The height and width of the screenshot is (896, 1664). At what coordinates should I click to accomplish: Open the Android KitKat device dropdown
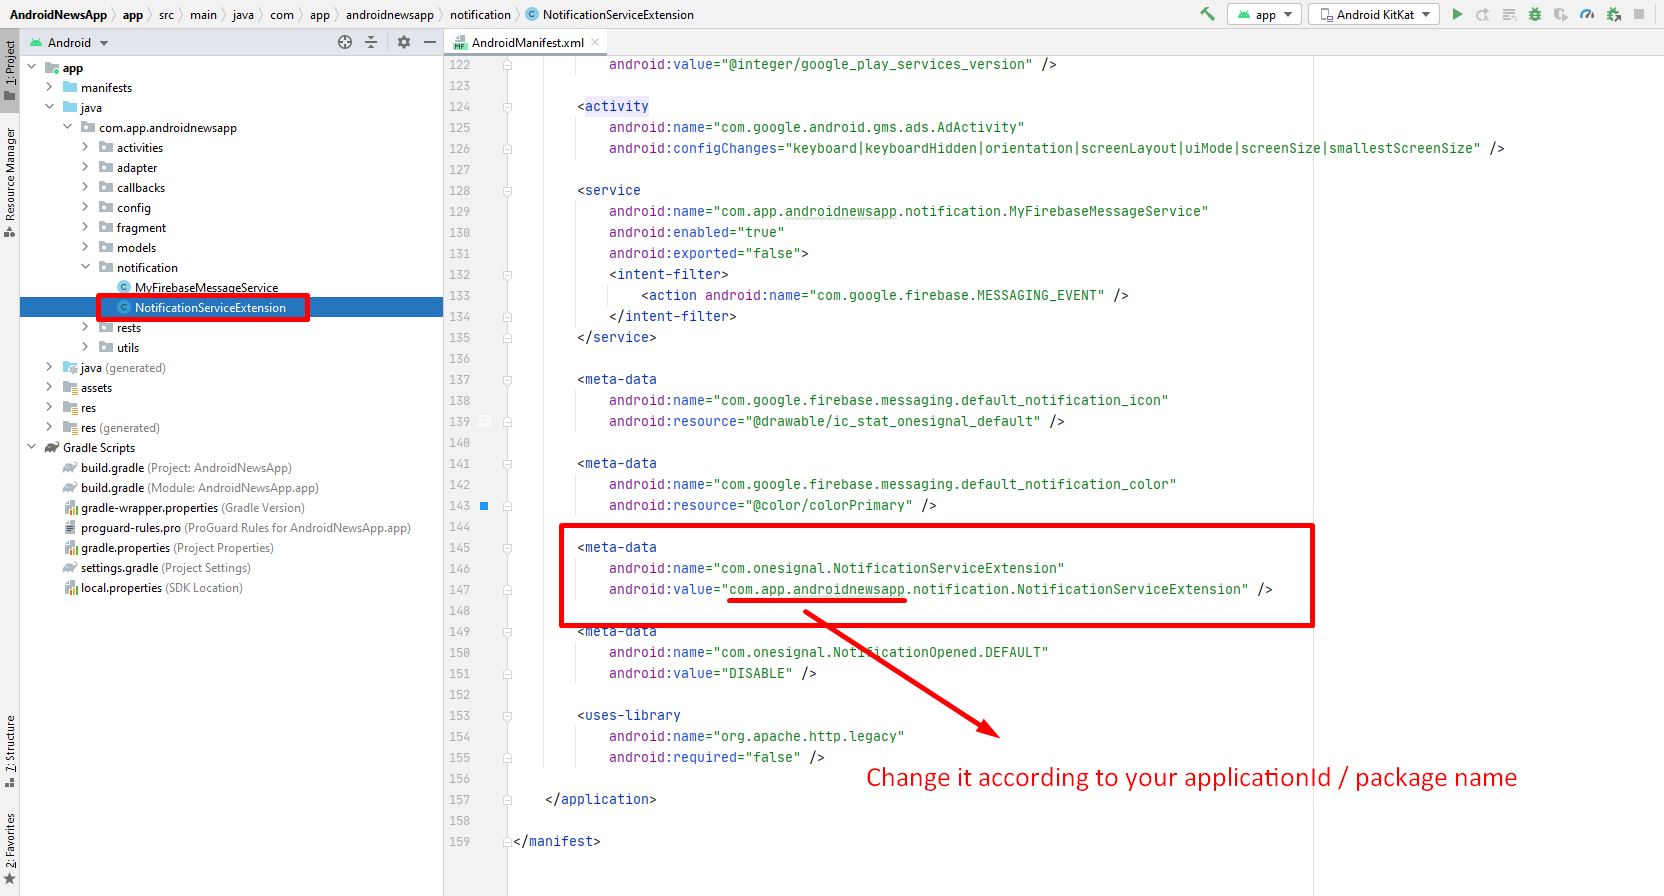point(1374,14)
